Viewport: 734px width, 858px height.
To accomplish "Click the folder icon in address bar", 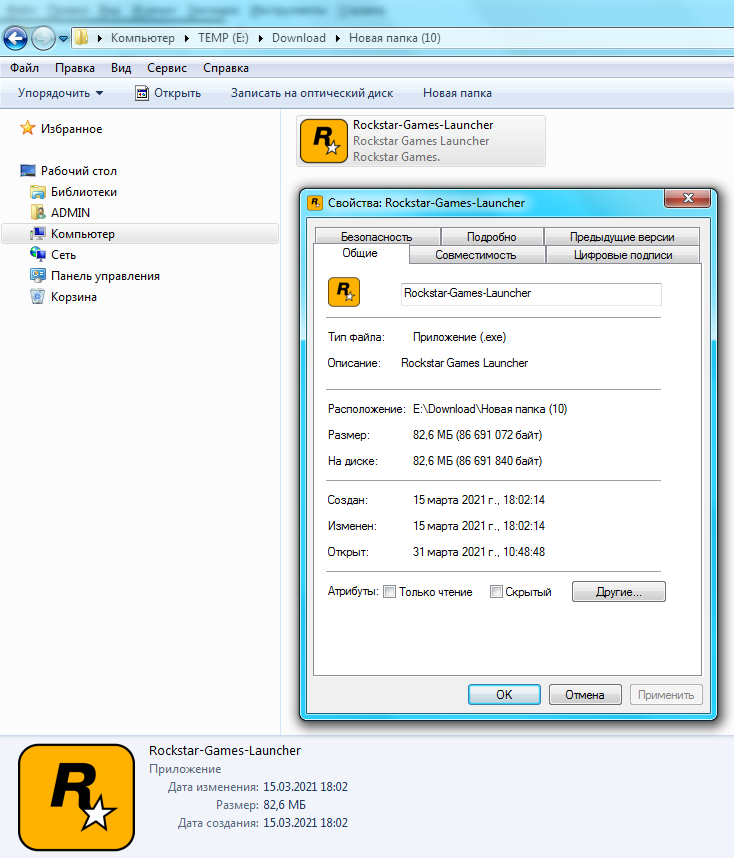I will [82, 38].
